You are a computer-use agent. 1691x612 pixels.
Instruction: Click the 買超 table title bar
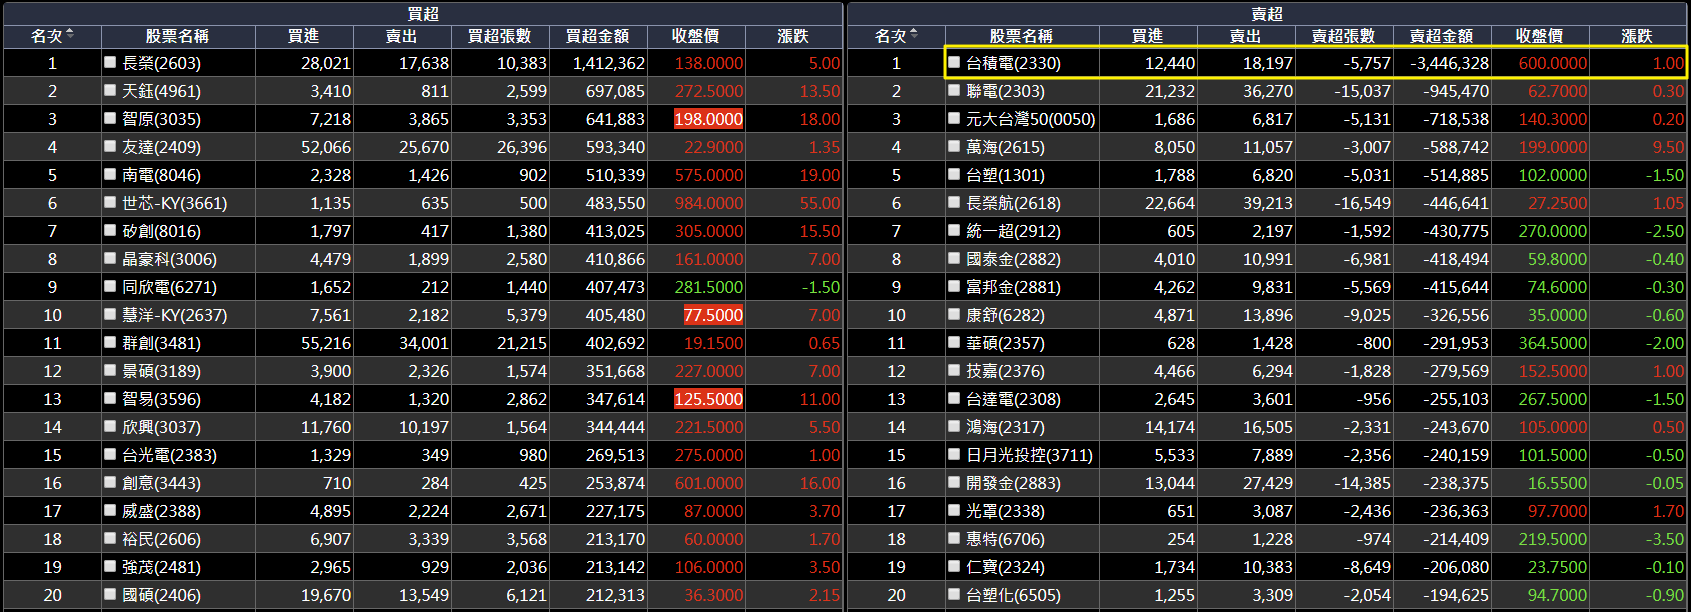coord(423,13)
